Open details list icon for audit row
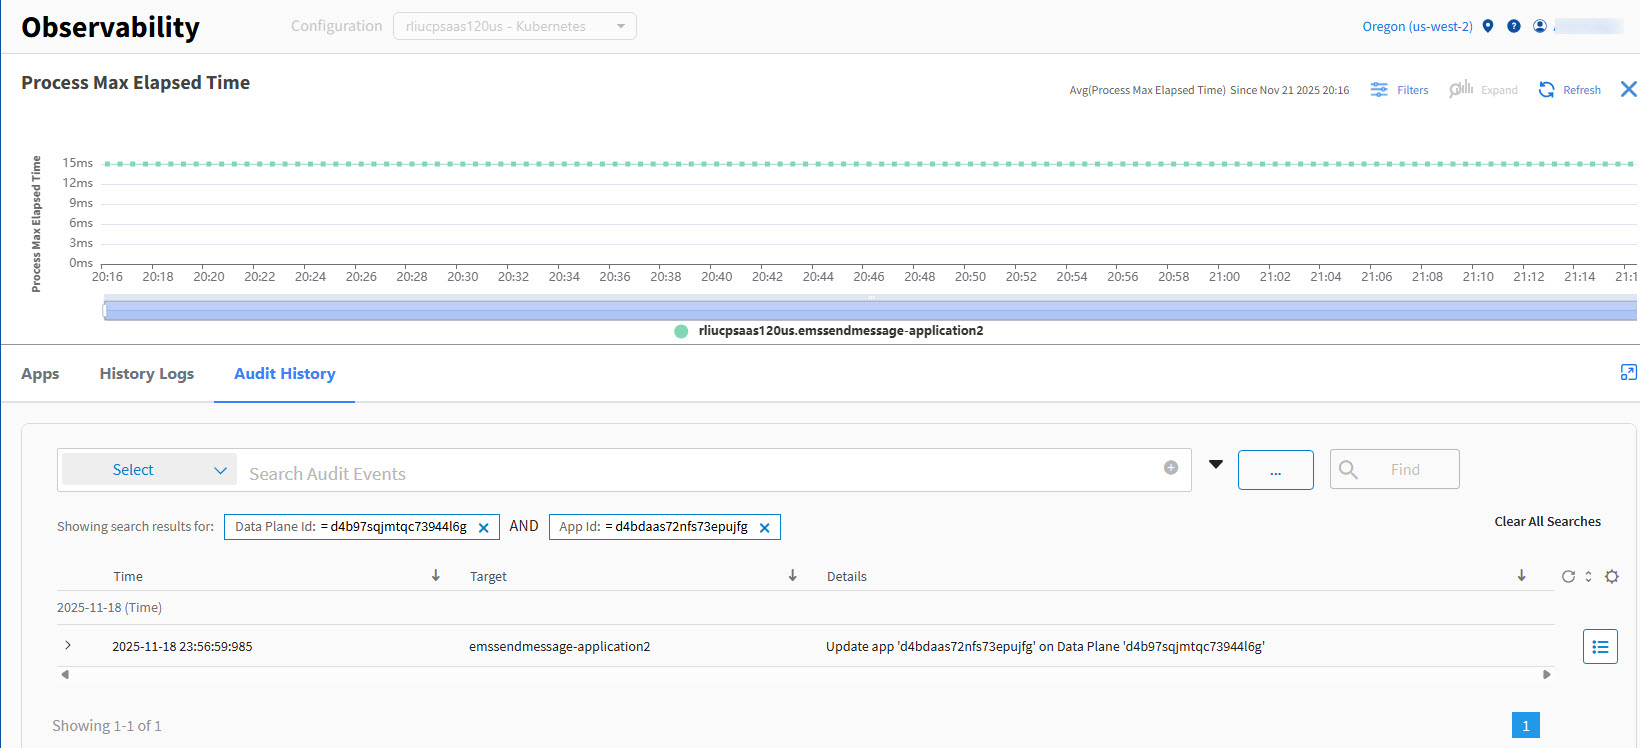Screen dimensions: 1640x748 pyautogui.click(x=1600, y=647)
